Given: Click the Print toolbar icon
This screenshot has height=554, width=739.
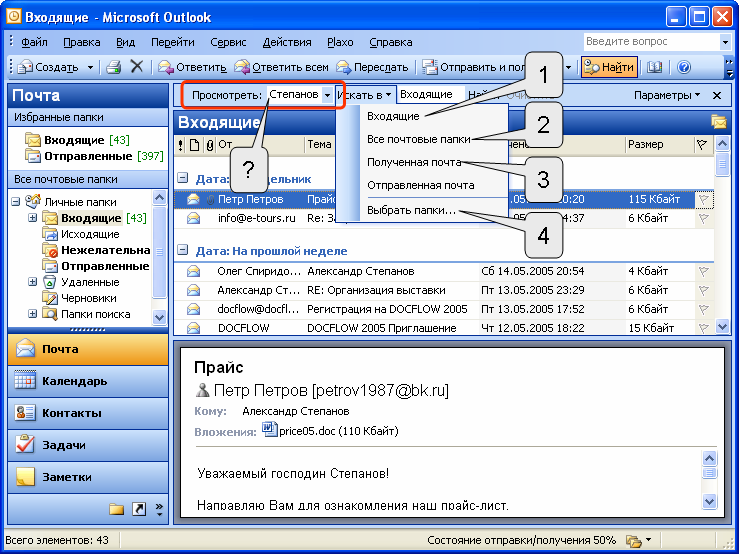Looking at the screenshot, I should [x=114, y=67].
